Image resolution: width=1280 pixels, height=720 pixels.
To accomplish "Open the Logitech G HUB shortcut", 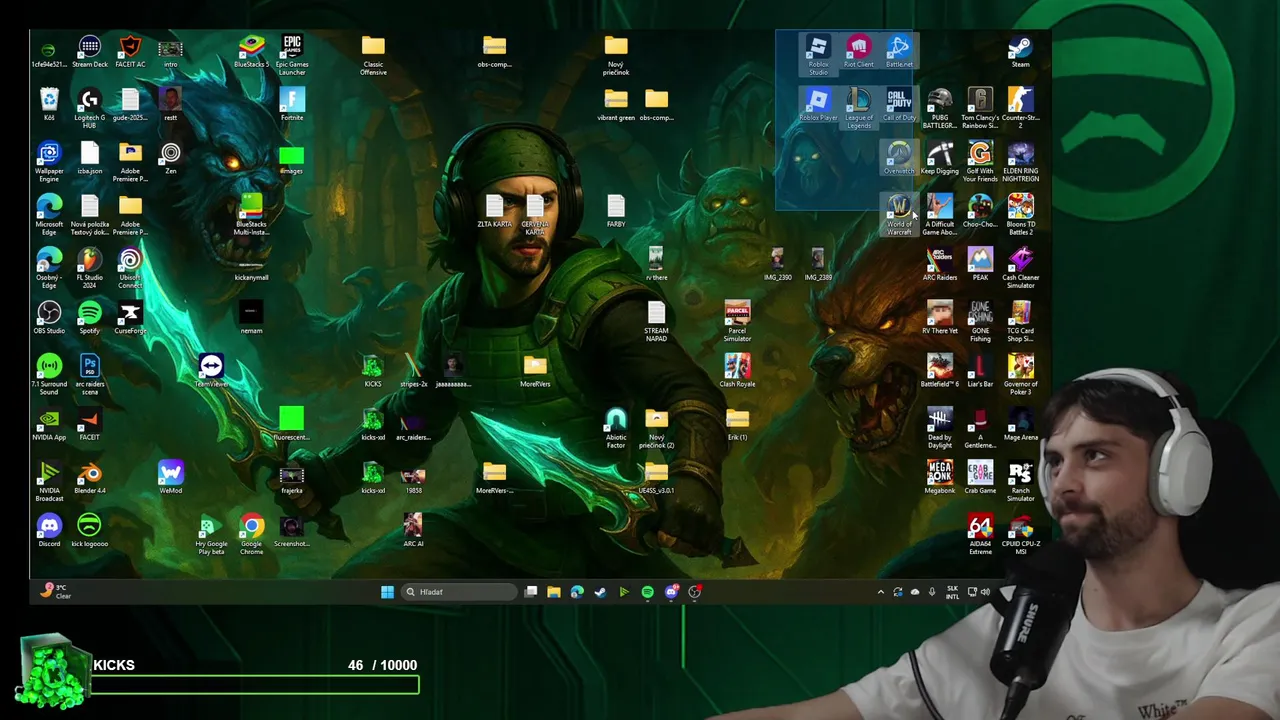I will [90, 109].
